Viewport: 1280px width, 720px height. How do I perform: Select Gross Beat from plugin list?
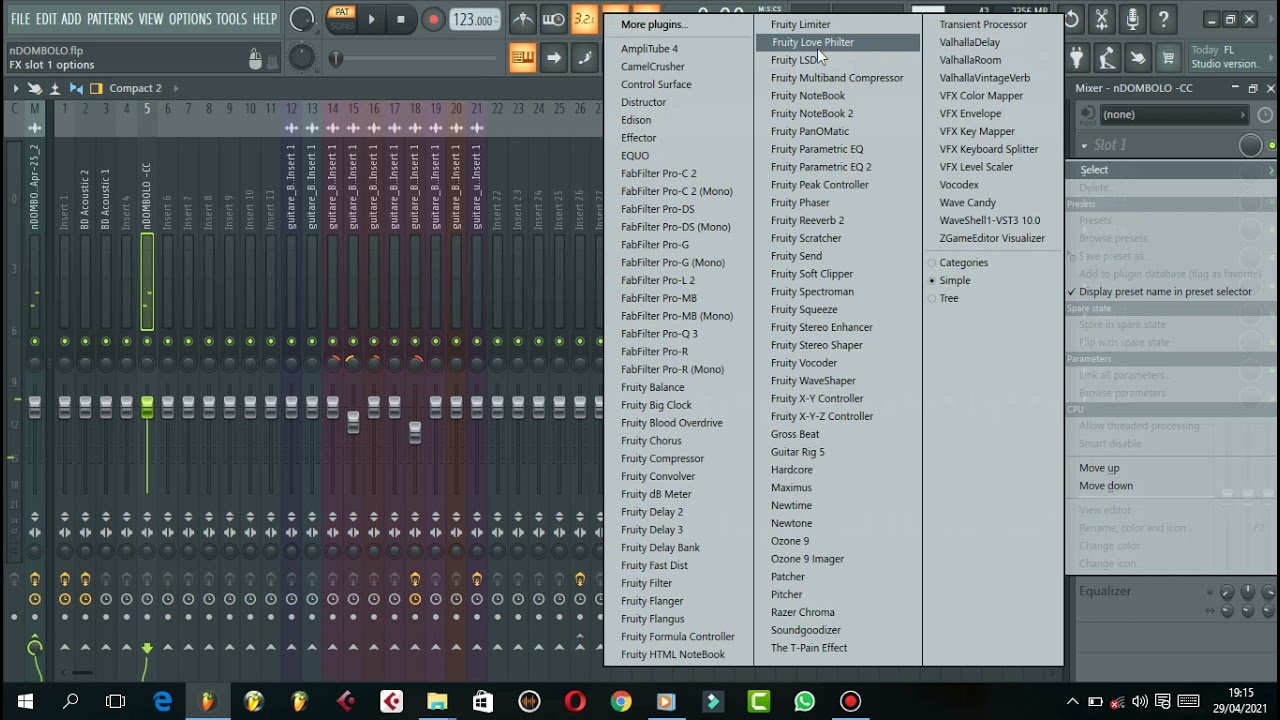point(795,434)
